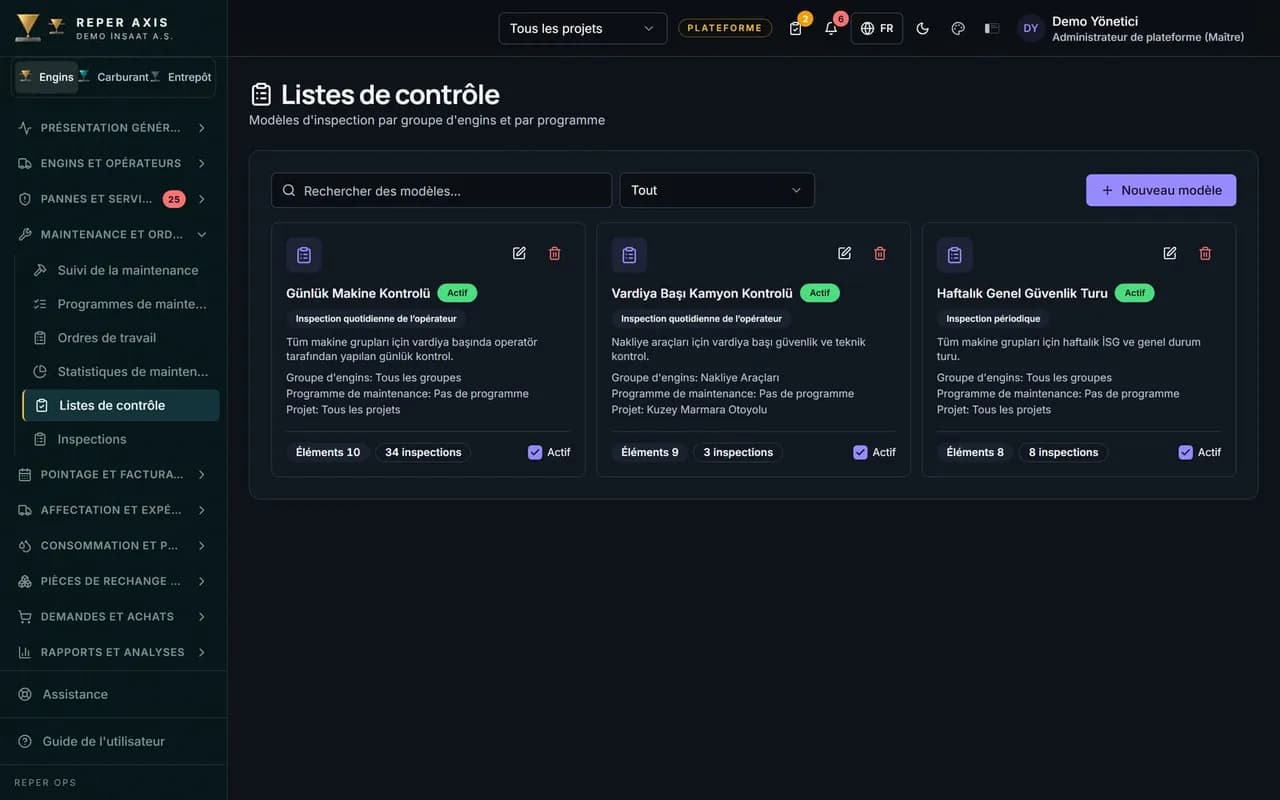This screenshot has height=800, width=1280.
Task: Open the theme palette icon
Action: tap(958, 28)
